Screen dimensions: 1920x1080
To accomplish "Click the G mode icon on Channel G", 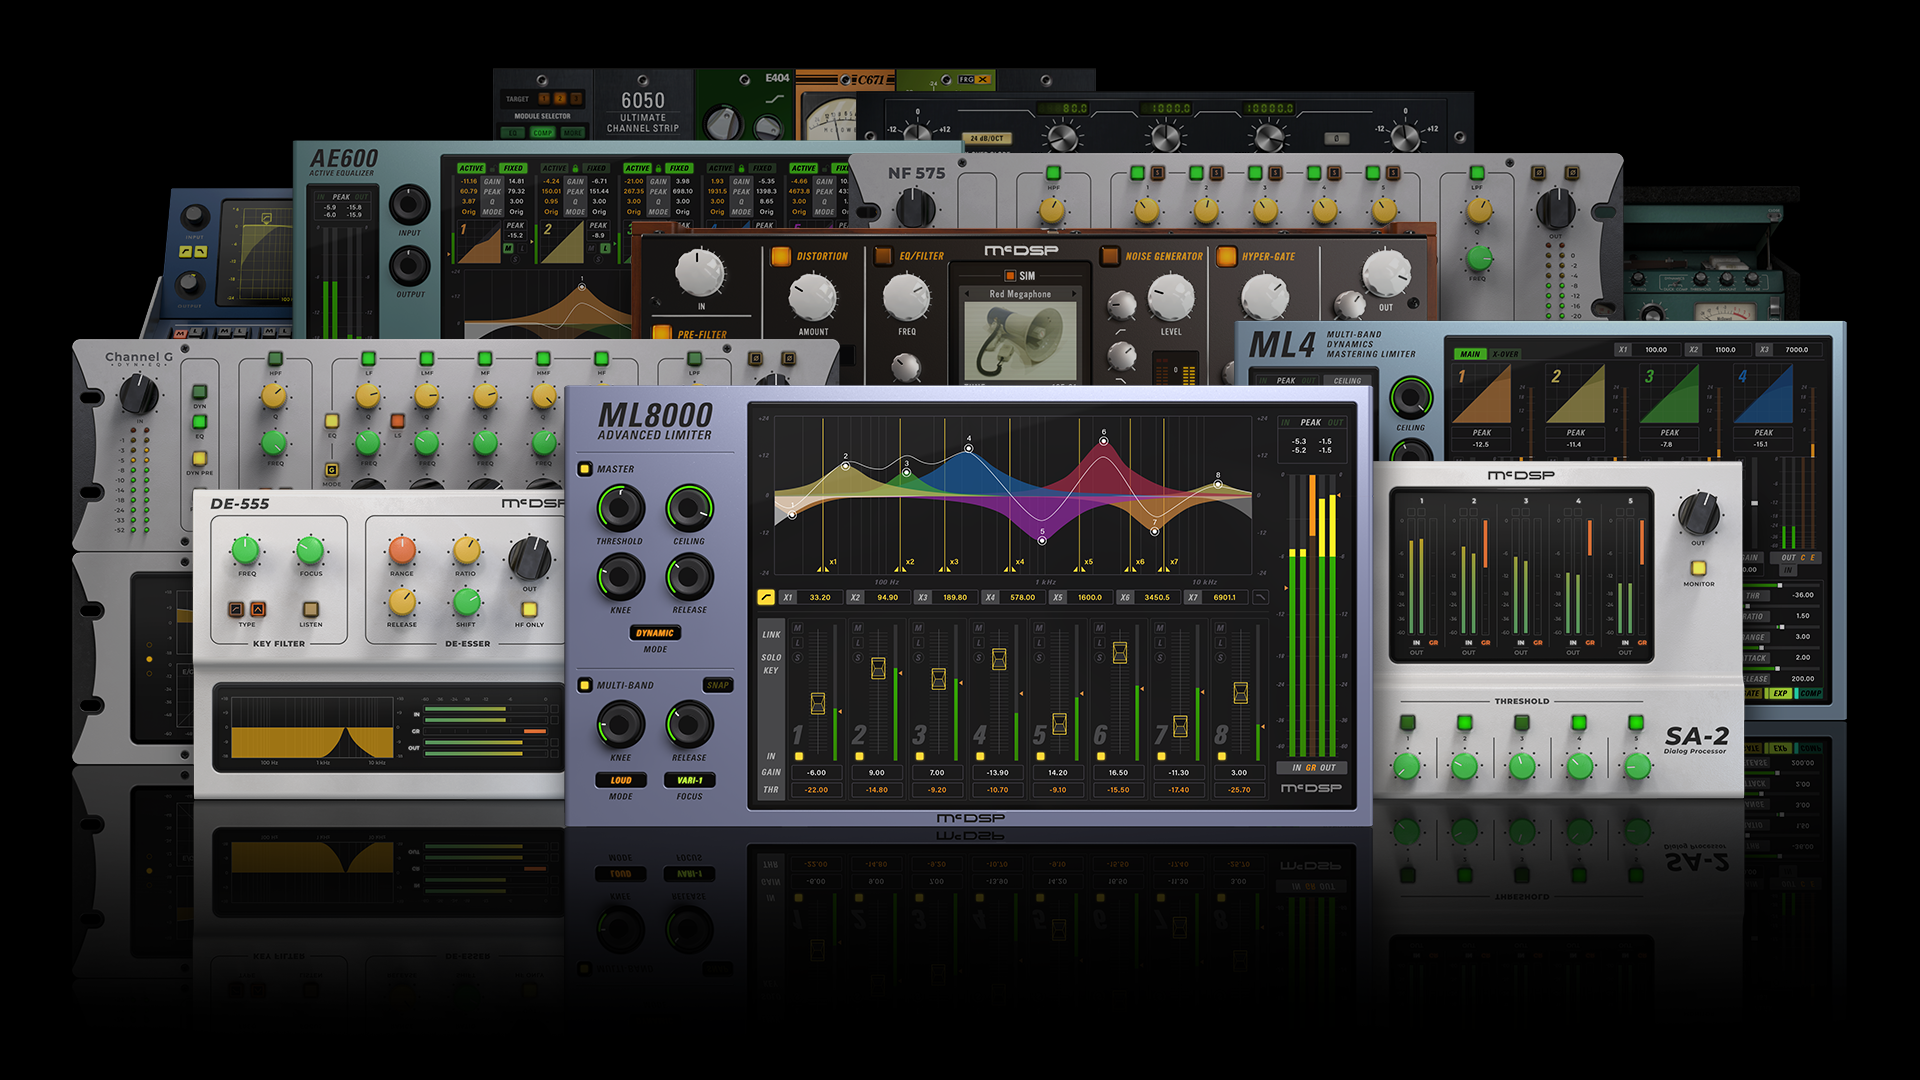I will pyautogui.click(x=332, y=470).
